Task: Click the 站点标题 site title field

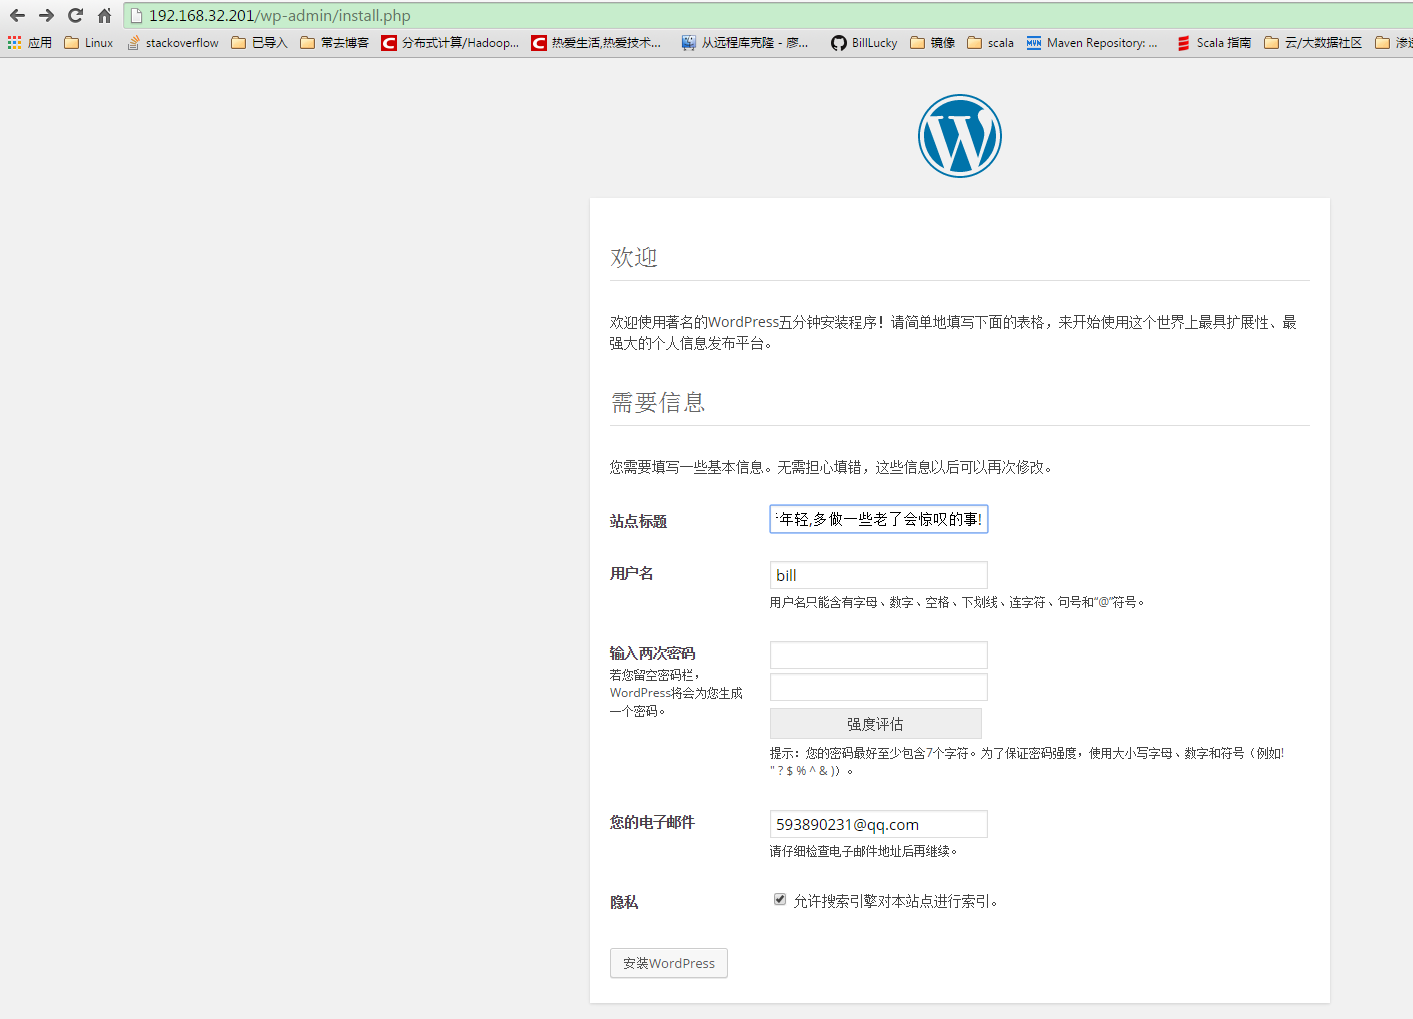Action: click(879, 519)
